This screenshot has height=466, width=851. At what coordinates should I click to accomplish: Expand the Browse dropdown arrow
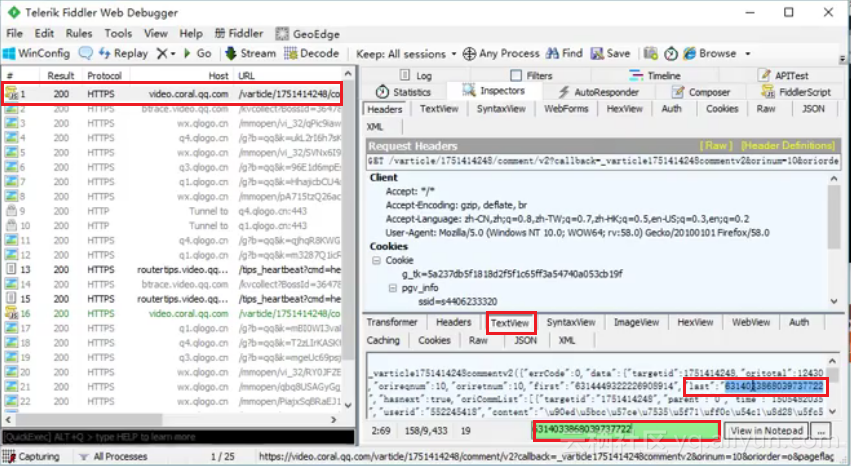tap(747, 54)
